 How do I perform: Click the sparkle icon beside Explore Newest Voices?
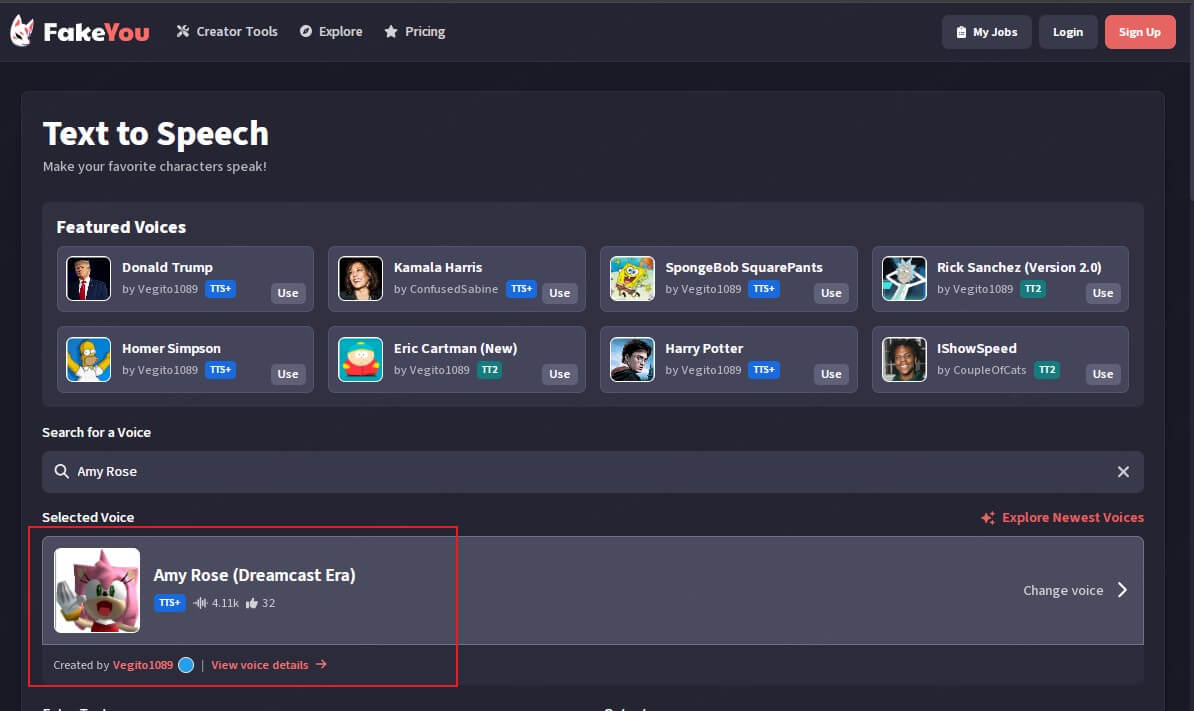point(988,518)
